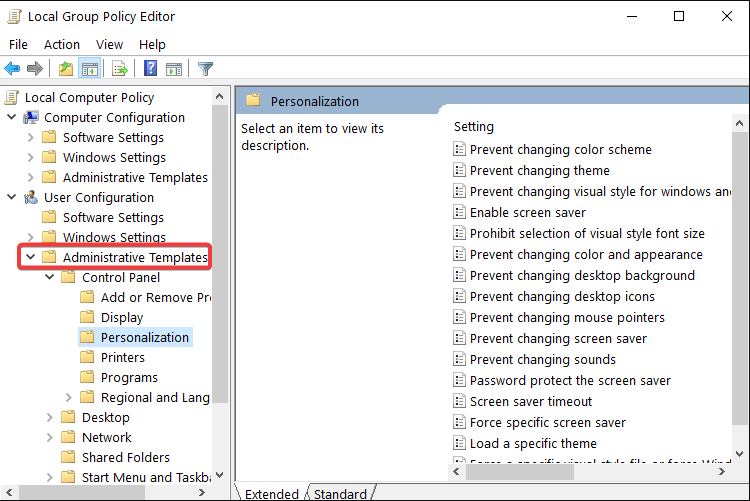Screen dimensions: 750x501
Task: Expand the Start Menu and Taskbar node
Action: pyautogui.click(x=50, y=477)
